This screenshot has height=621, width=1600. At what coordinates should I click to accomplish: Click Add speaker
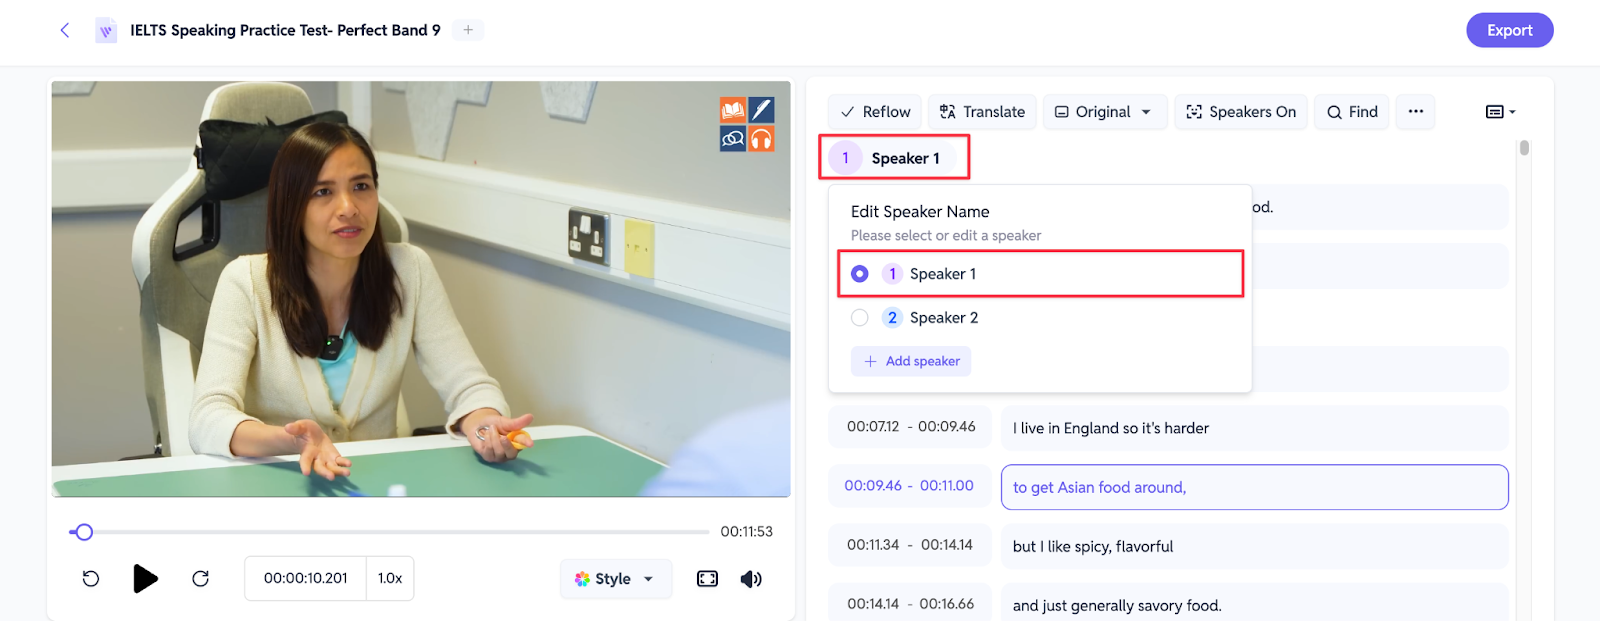point(911,361)
